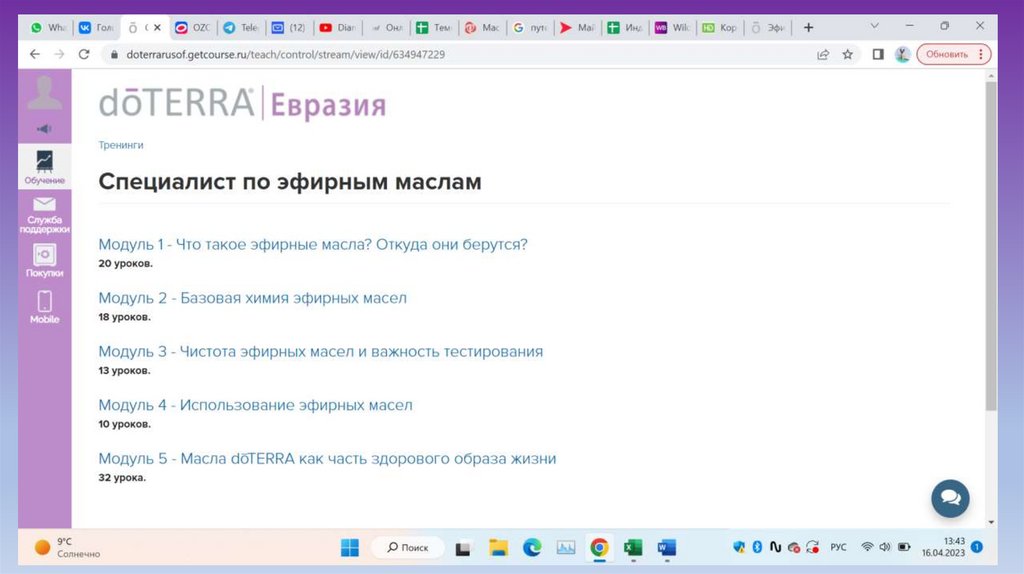Image resolution: width=1024 pixels, height=574 pixels.
Task: Open the chat bubble widget
Action: click(950, 498)
